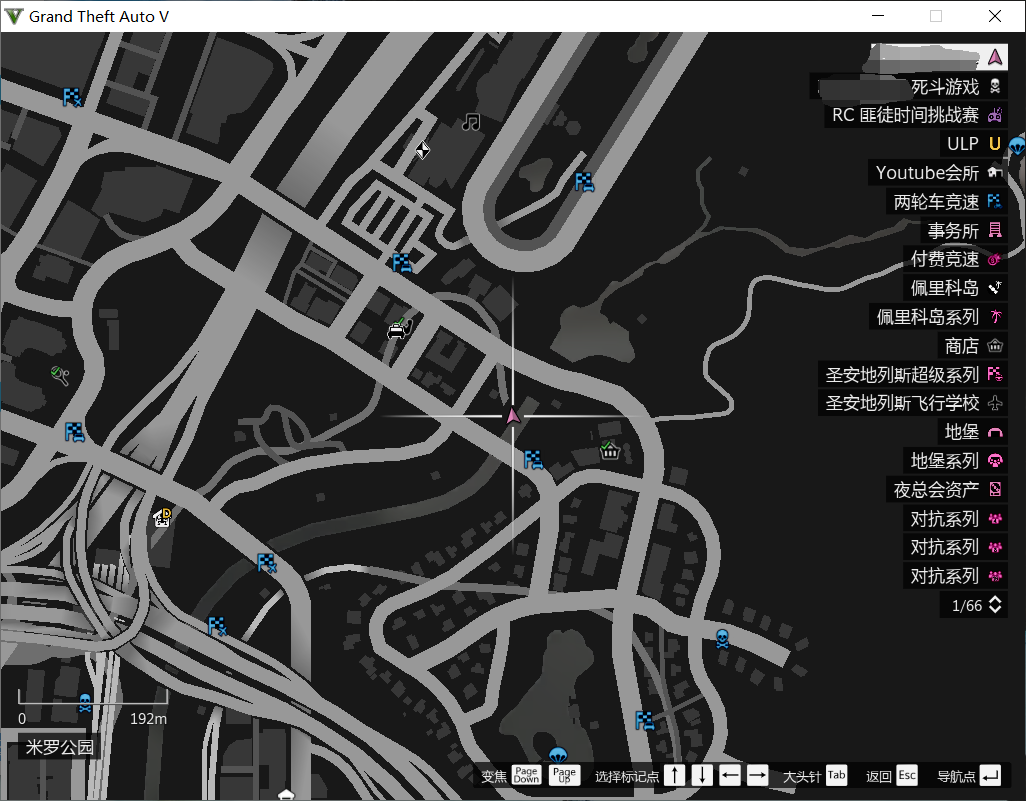
Task: Select the basket icon for 商店 in legend
Action: point(995,346)
